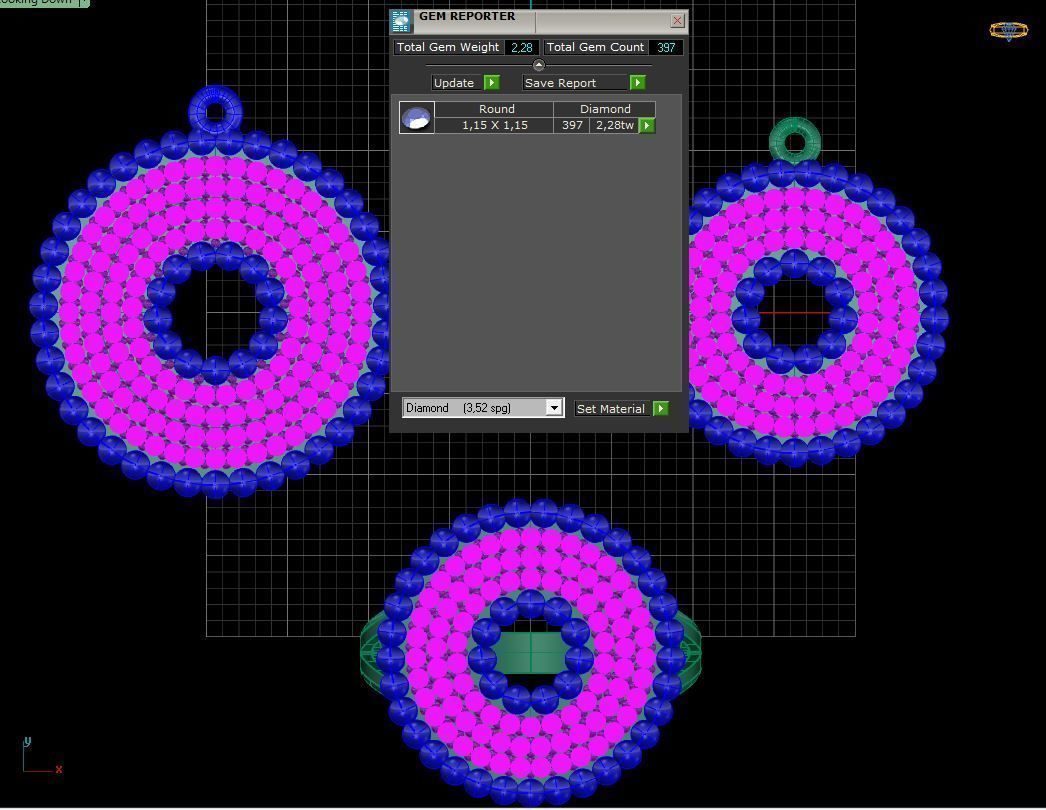Click the 2,28tw weight cell

tap(614, 125)
